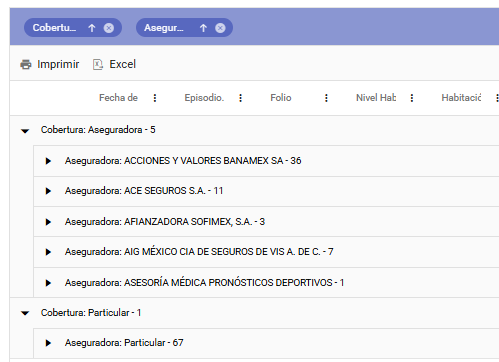Sort by Episodio column header
The height and width of the screenshot is (362, 499).
coord(204,98)
